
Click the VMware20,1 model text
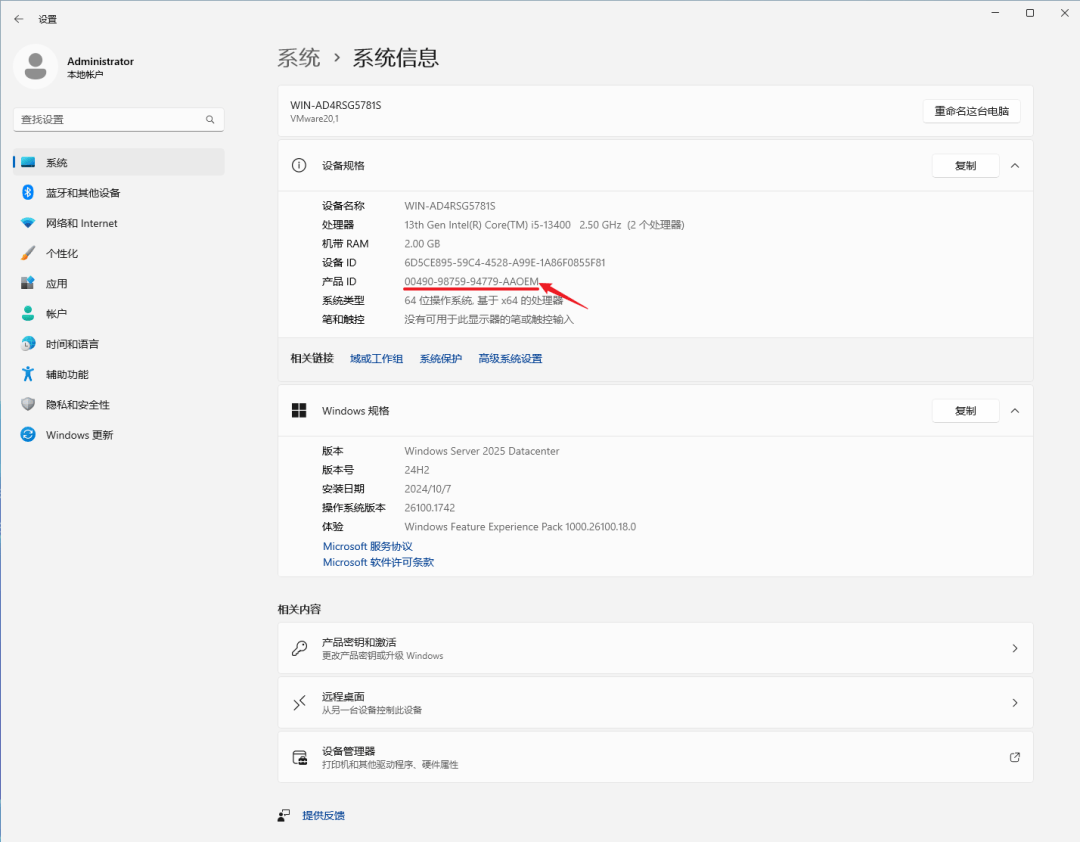click(314, 119)
